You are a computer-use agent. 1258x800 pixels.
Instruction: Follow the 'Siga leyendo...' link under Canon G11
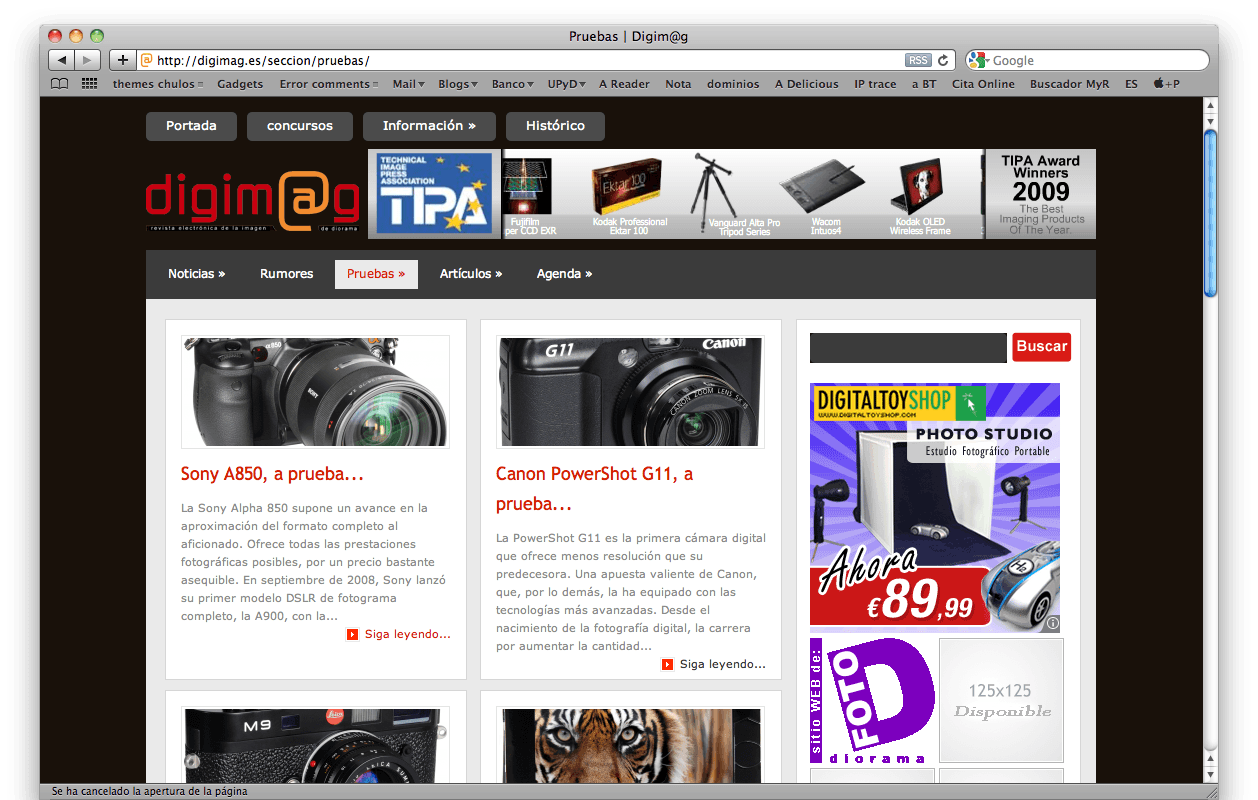(x=723, y=664)
